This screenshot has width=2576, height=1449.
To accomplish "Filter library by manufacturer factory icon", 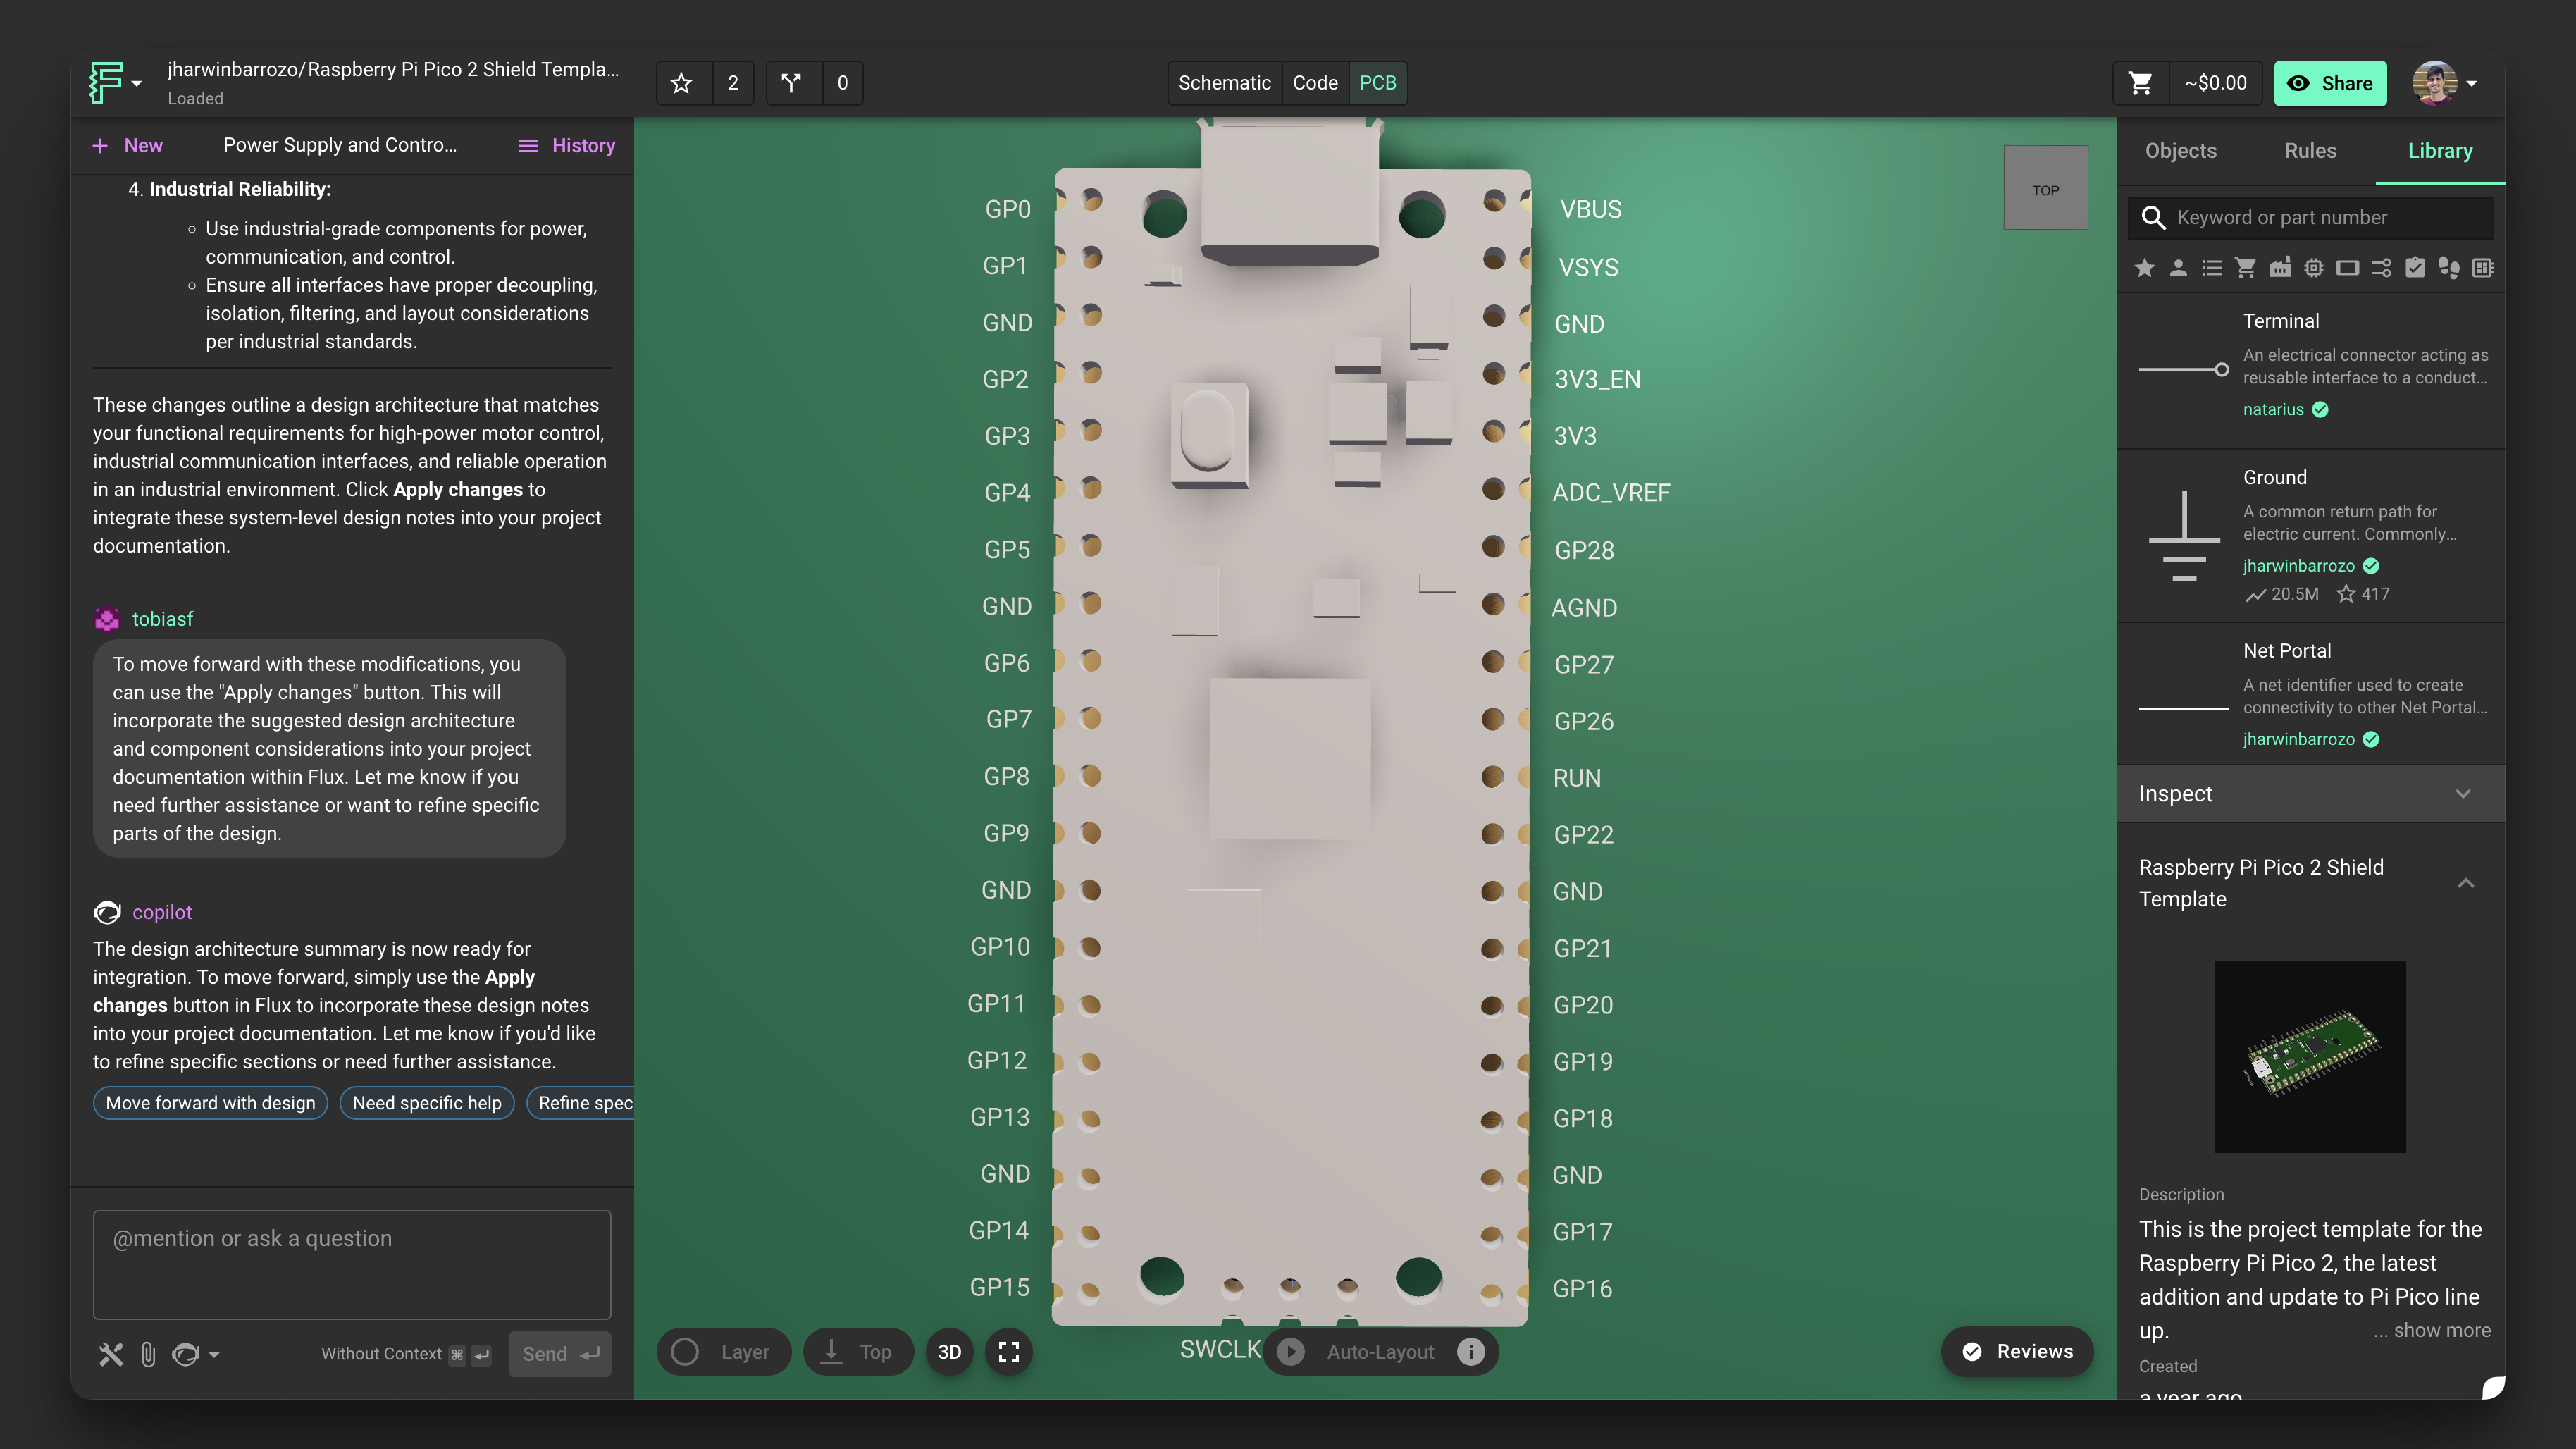I will click(x=2279, y=268).
